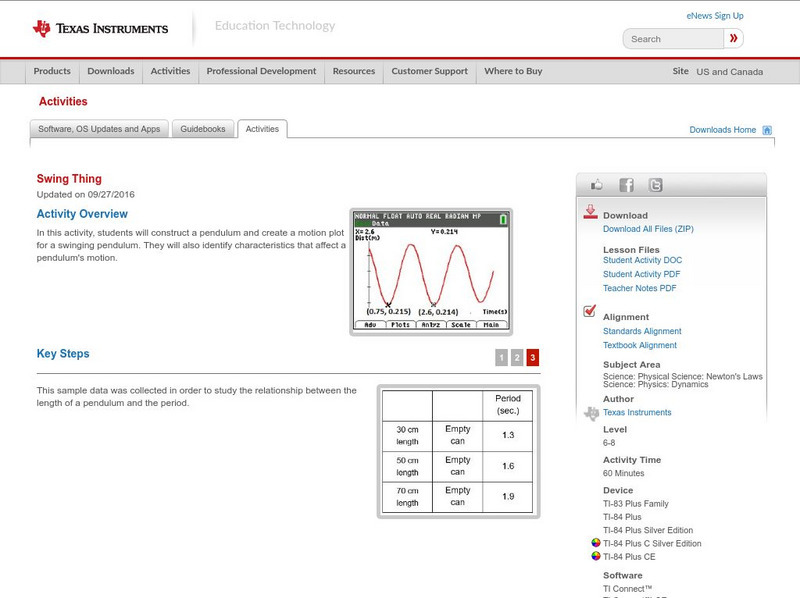The height and width of the screenshot is (598, 800).
Task: Click the pendulum graph calculator screenshot
Action: (431, 270)
